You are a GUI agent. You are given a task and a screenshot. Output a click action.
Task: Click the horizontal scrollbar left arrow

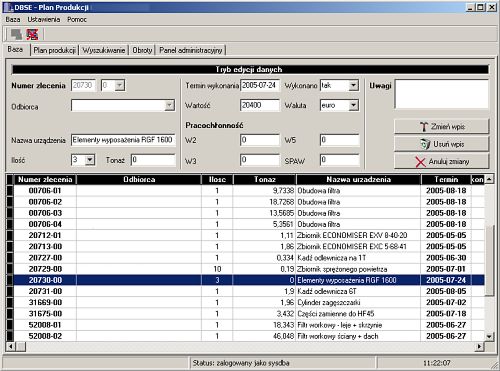click(10, 347)
